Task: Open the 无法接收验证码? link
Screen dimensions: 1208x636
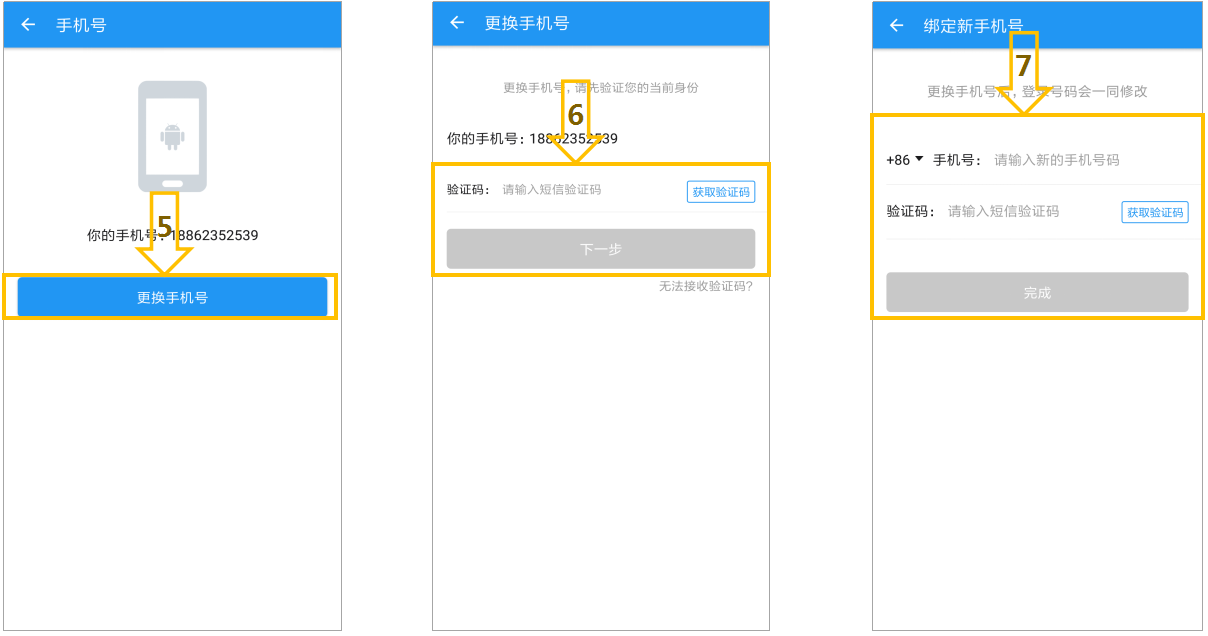Action: [705, 286]
